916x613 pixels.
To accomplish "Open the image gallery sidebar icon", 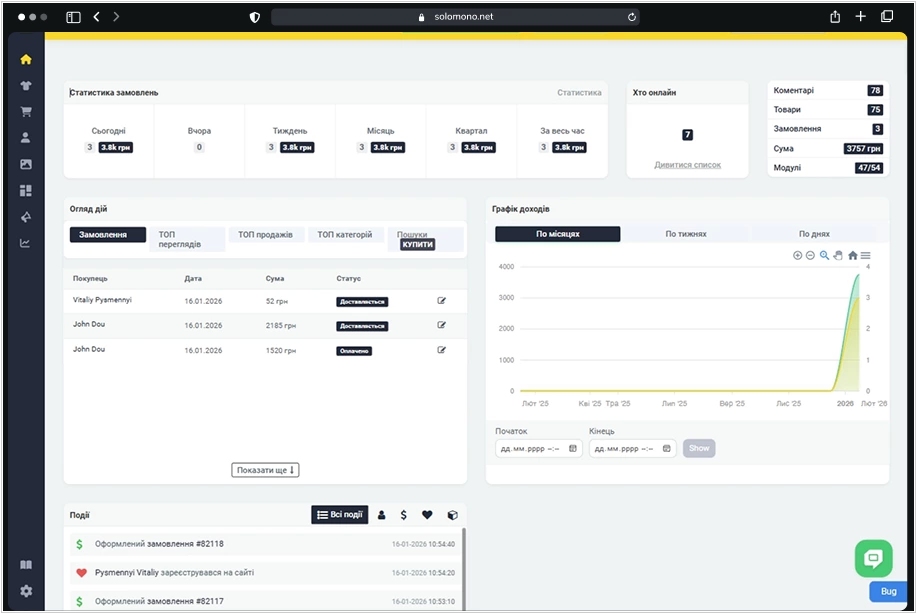I will click(26, 164).
